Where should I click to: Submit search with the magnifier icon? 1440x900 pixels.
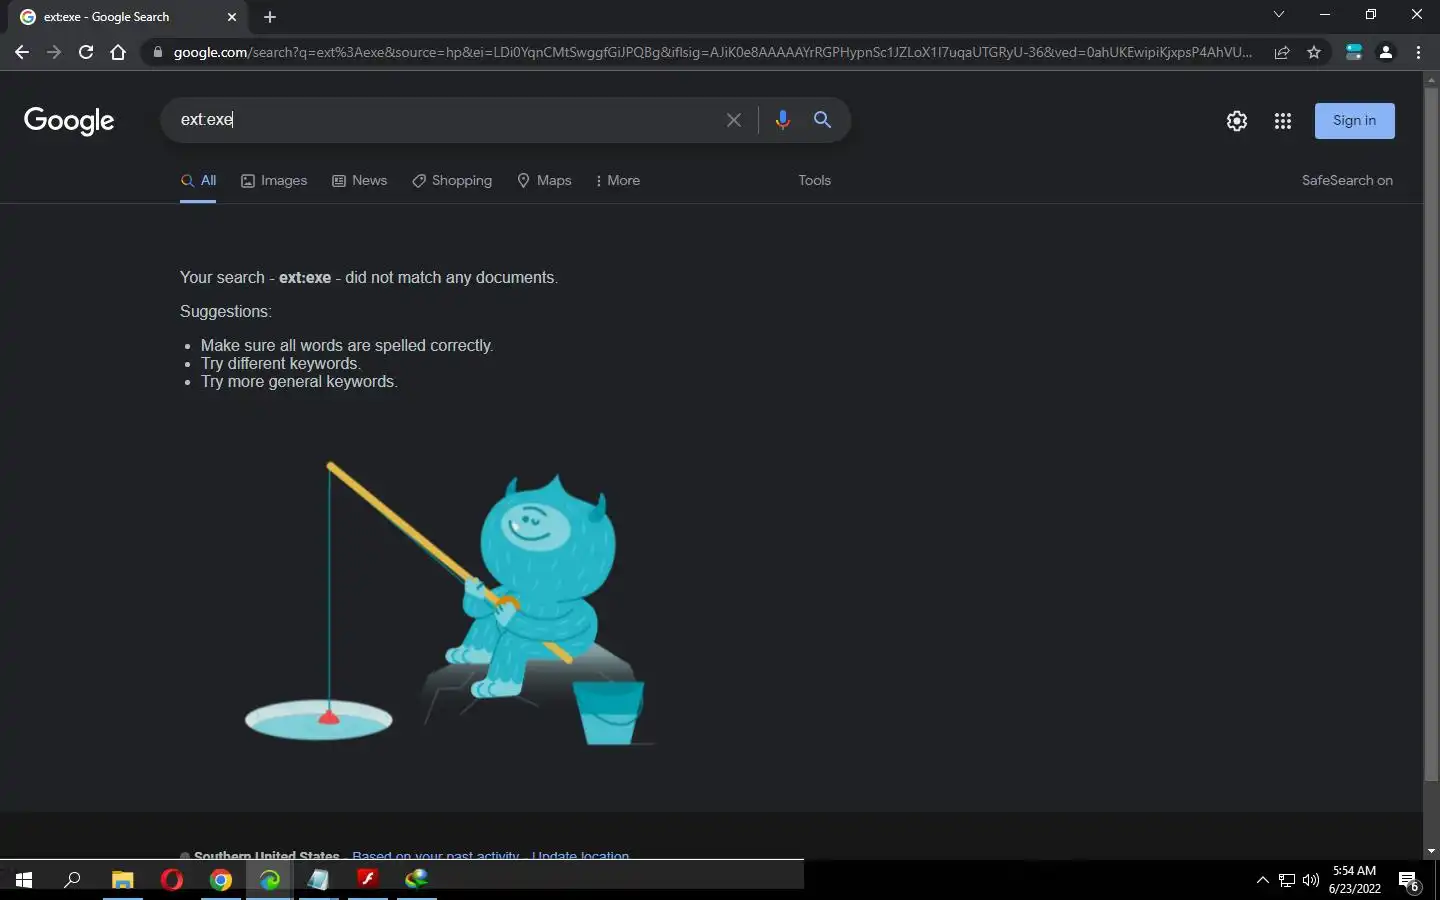[x=822, y=120]
